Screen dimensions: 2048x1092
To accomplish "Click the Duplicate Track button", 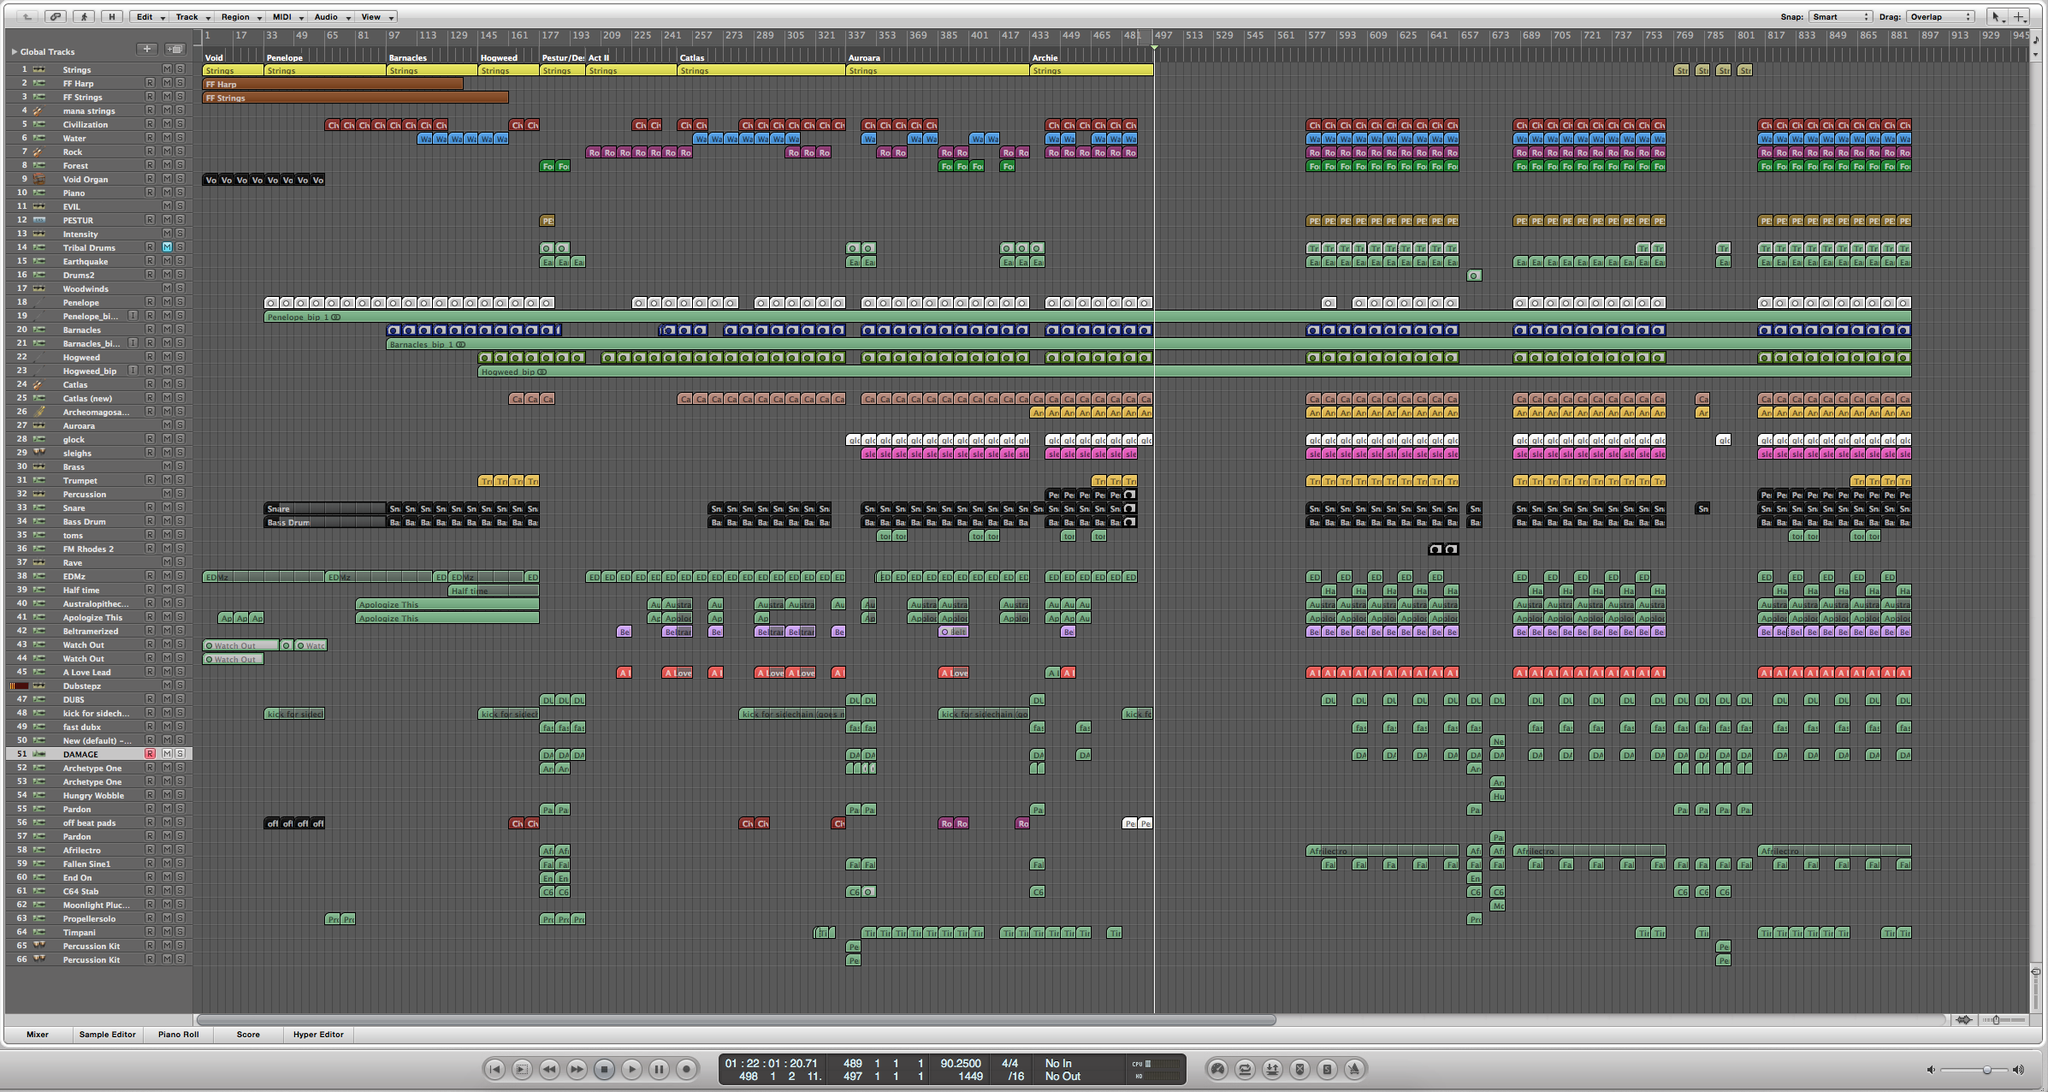I will click(175, 49).
